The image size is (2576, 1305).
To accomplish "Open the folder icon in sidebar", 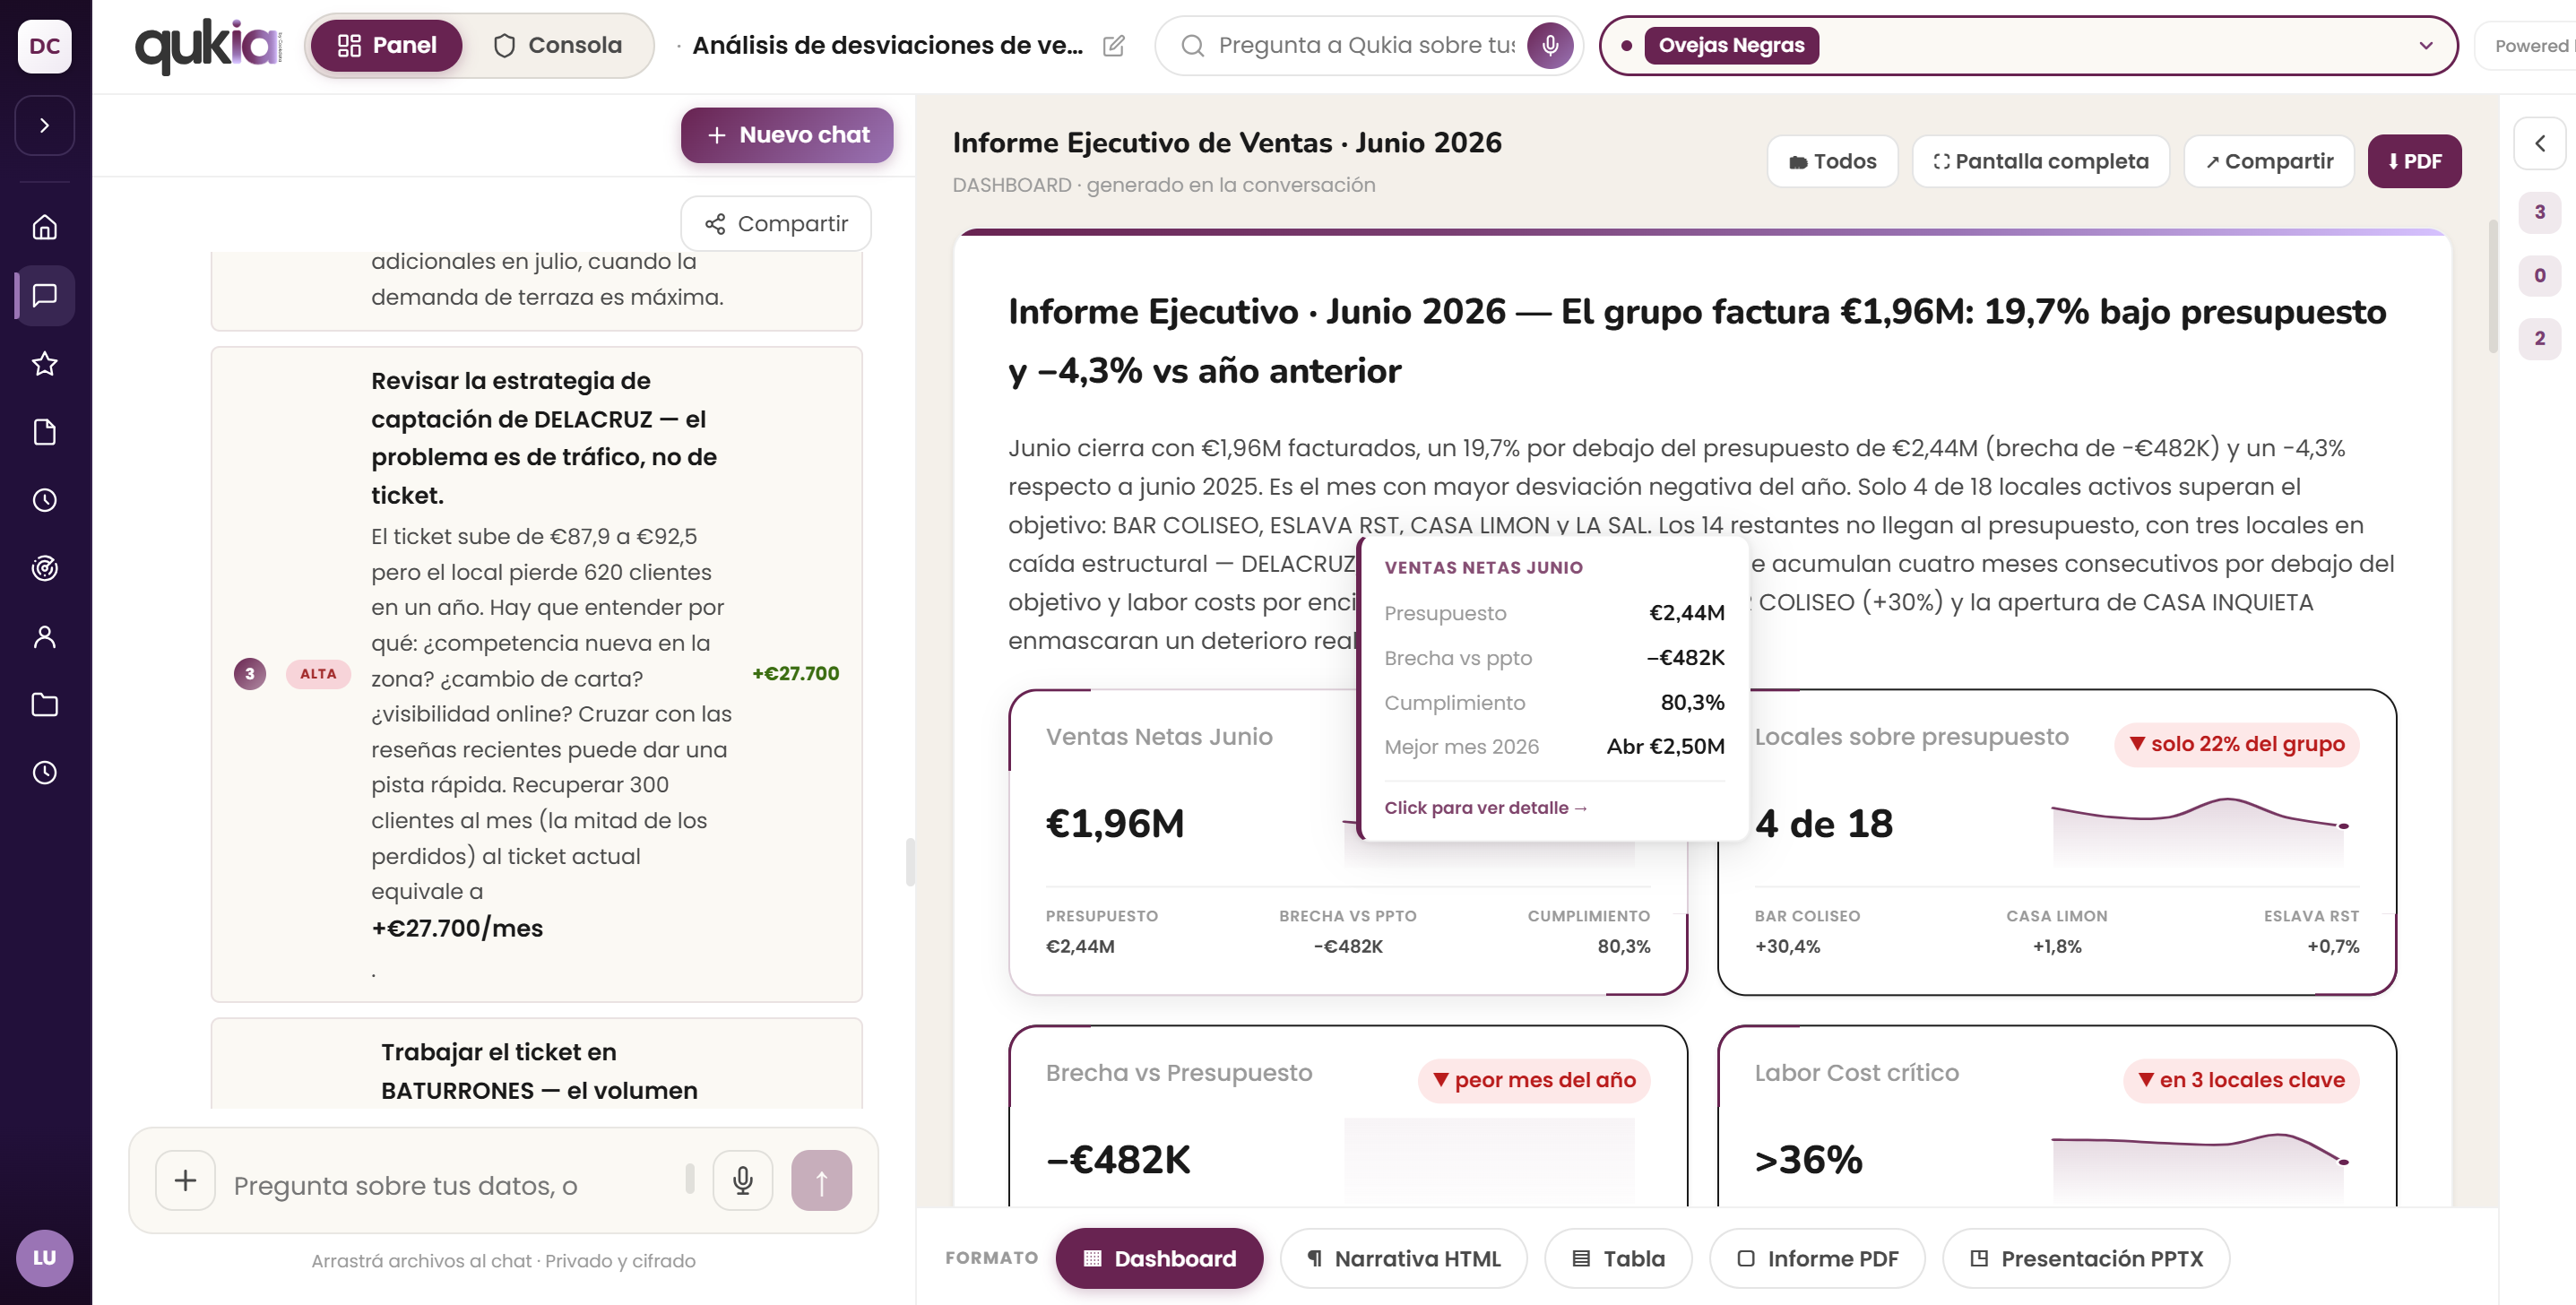I will pyautogui.click(x=44, y=704).
